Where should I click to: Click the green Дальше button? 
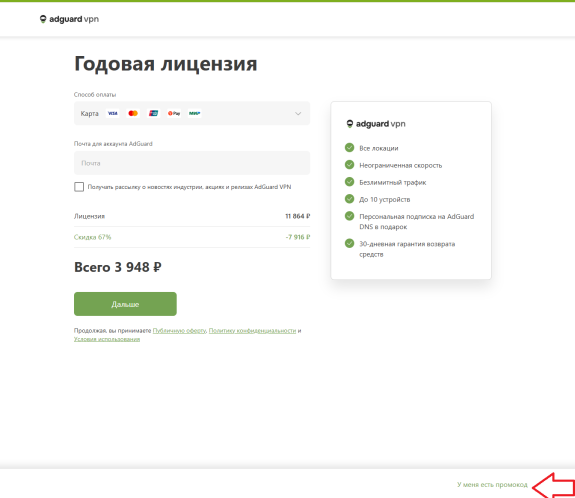tap(125, 304)
